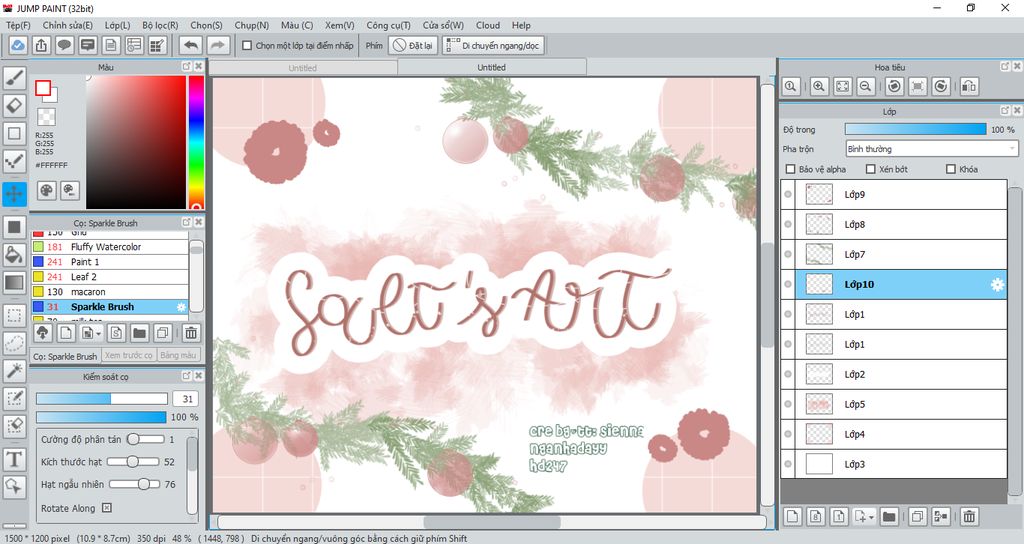Screen dimensions: 1024x544
Task: Select the Magic Wand tool
Action: [x=14, y=371]
